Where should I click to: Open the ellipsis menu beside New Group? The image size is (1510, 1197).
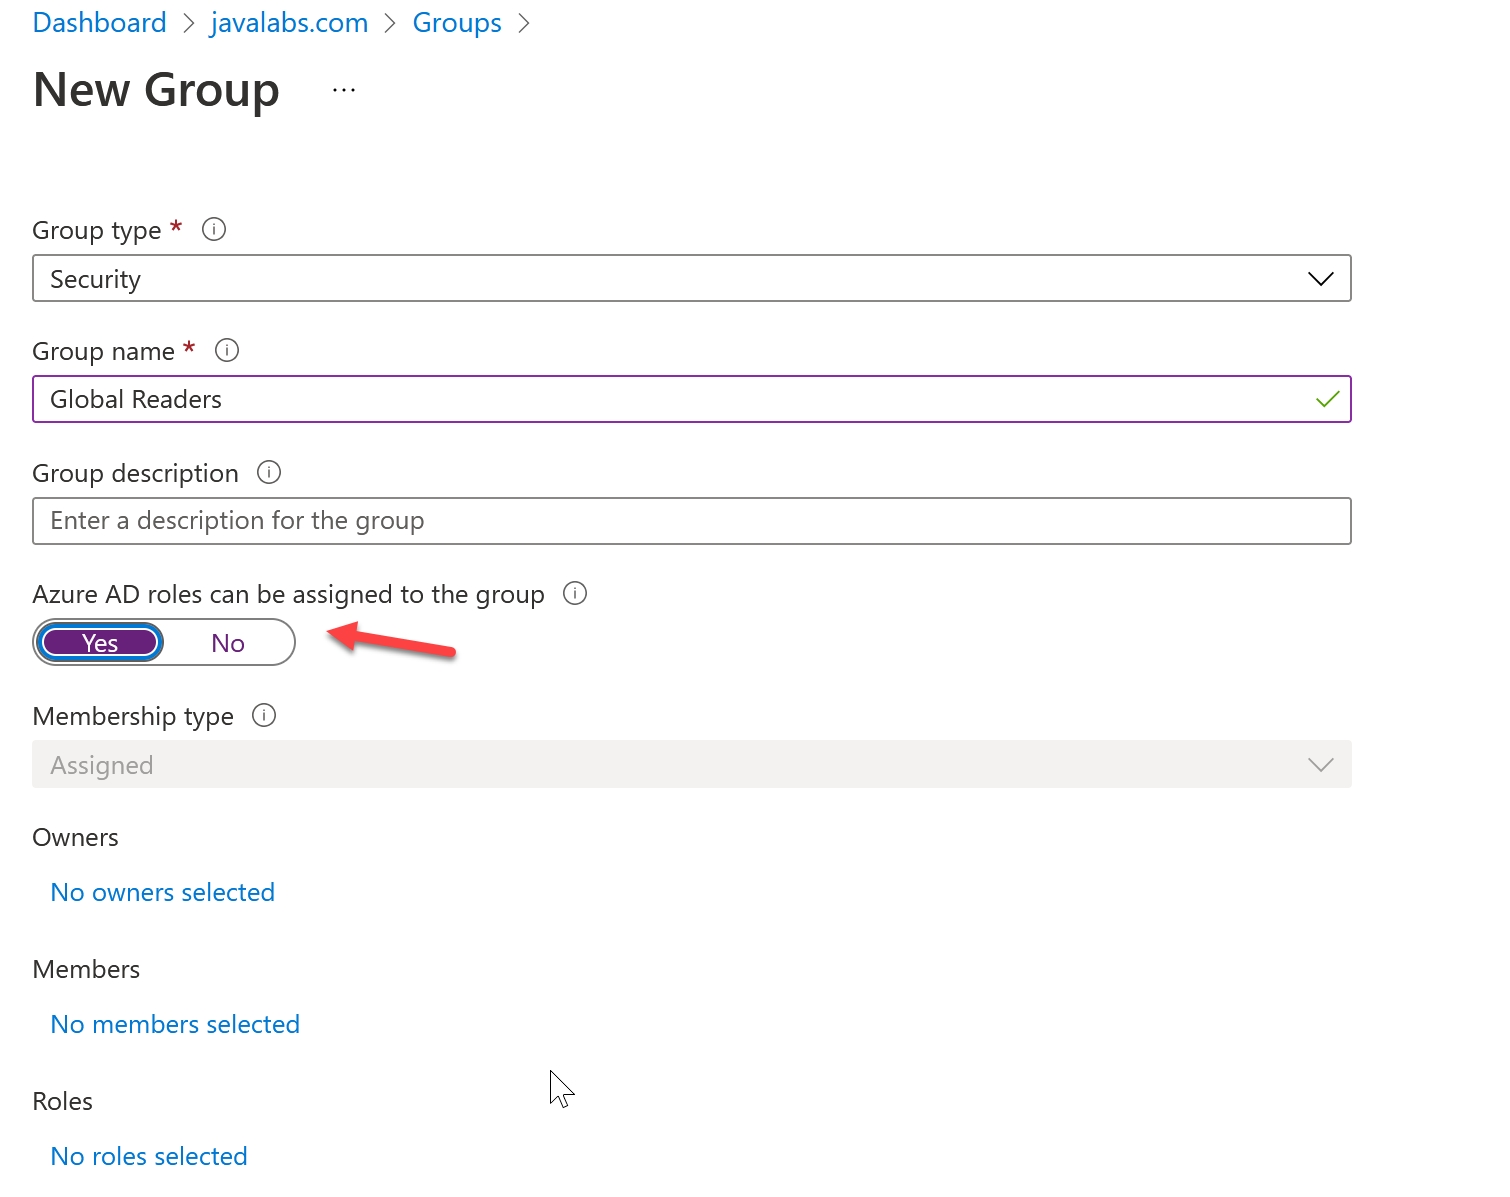[344, 90]
